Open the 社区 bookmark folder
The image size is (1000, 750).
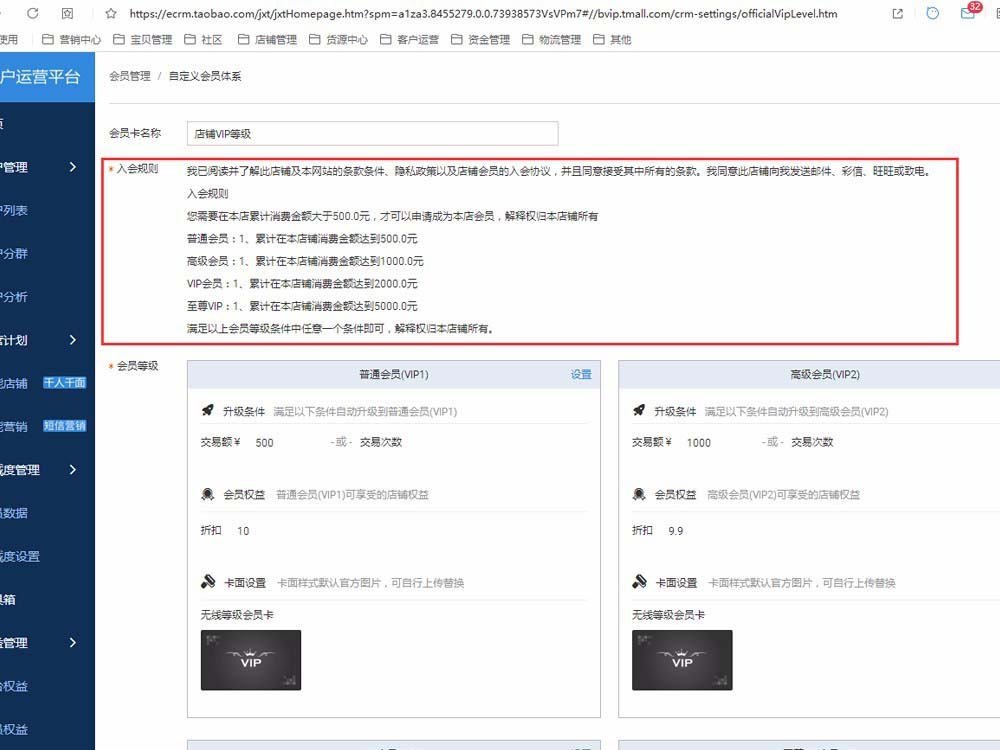pyautogui.click(x=203, y=40)
